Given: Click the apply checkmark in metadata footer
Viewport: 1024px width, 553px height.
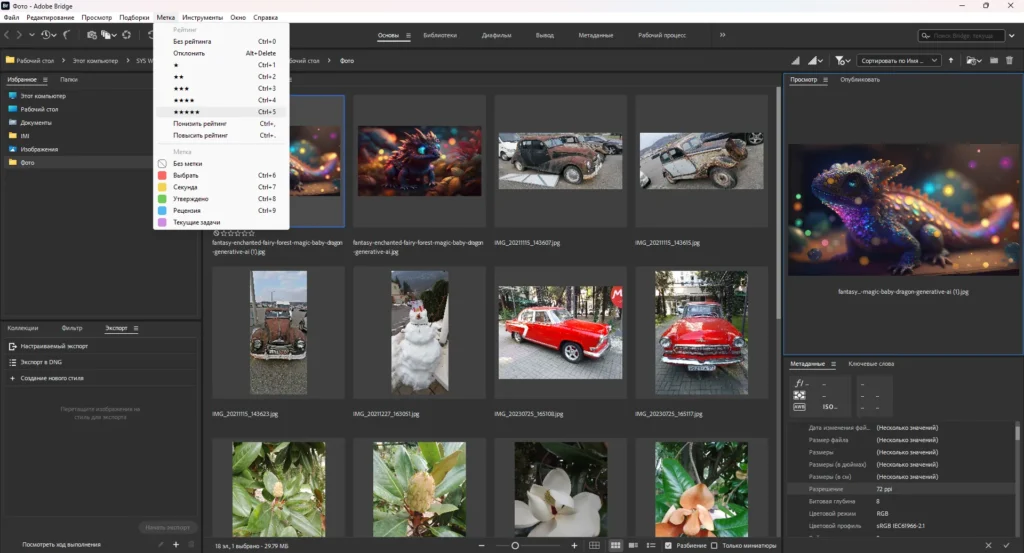Looking at the screenshot, I should tap(1006, 545).
